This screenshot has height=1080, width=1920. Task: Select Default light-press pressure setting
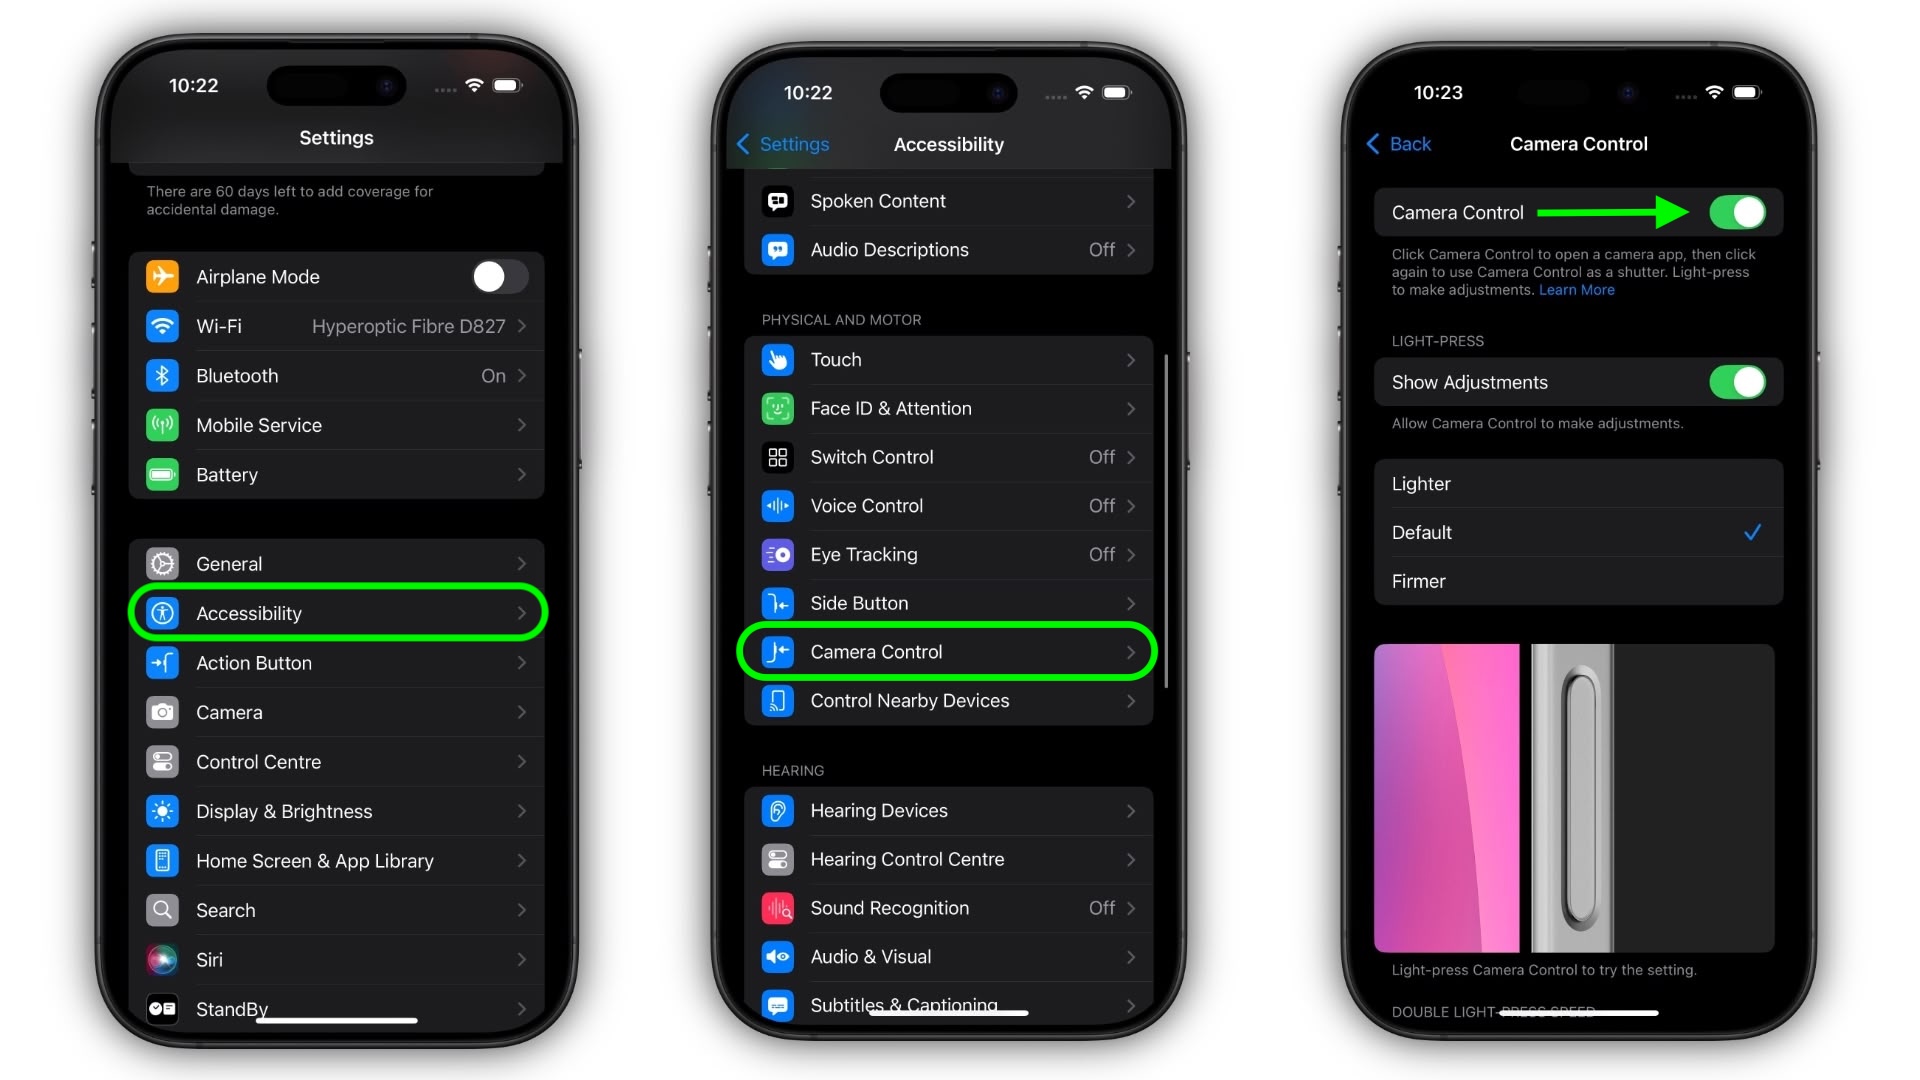click(x=1577, y=531)
